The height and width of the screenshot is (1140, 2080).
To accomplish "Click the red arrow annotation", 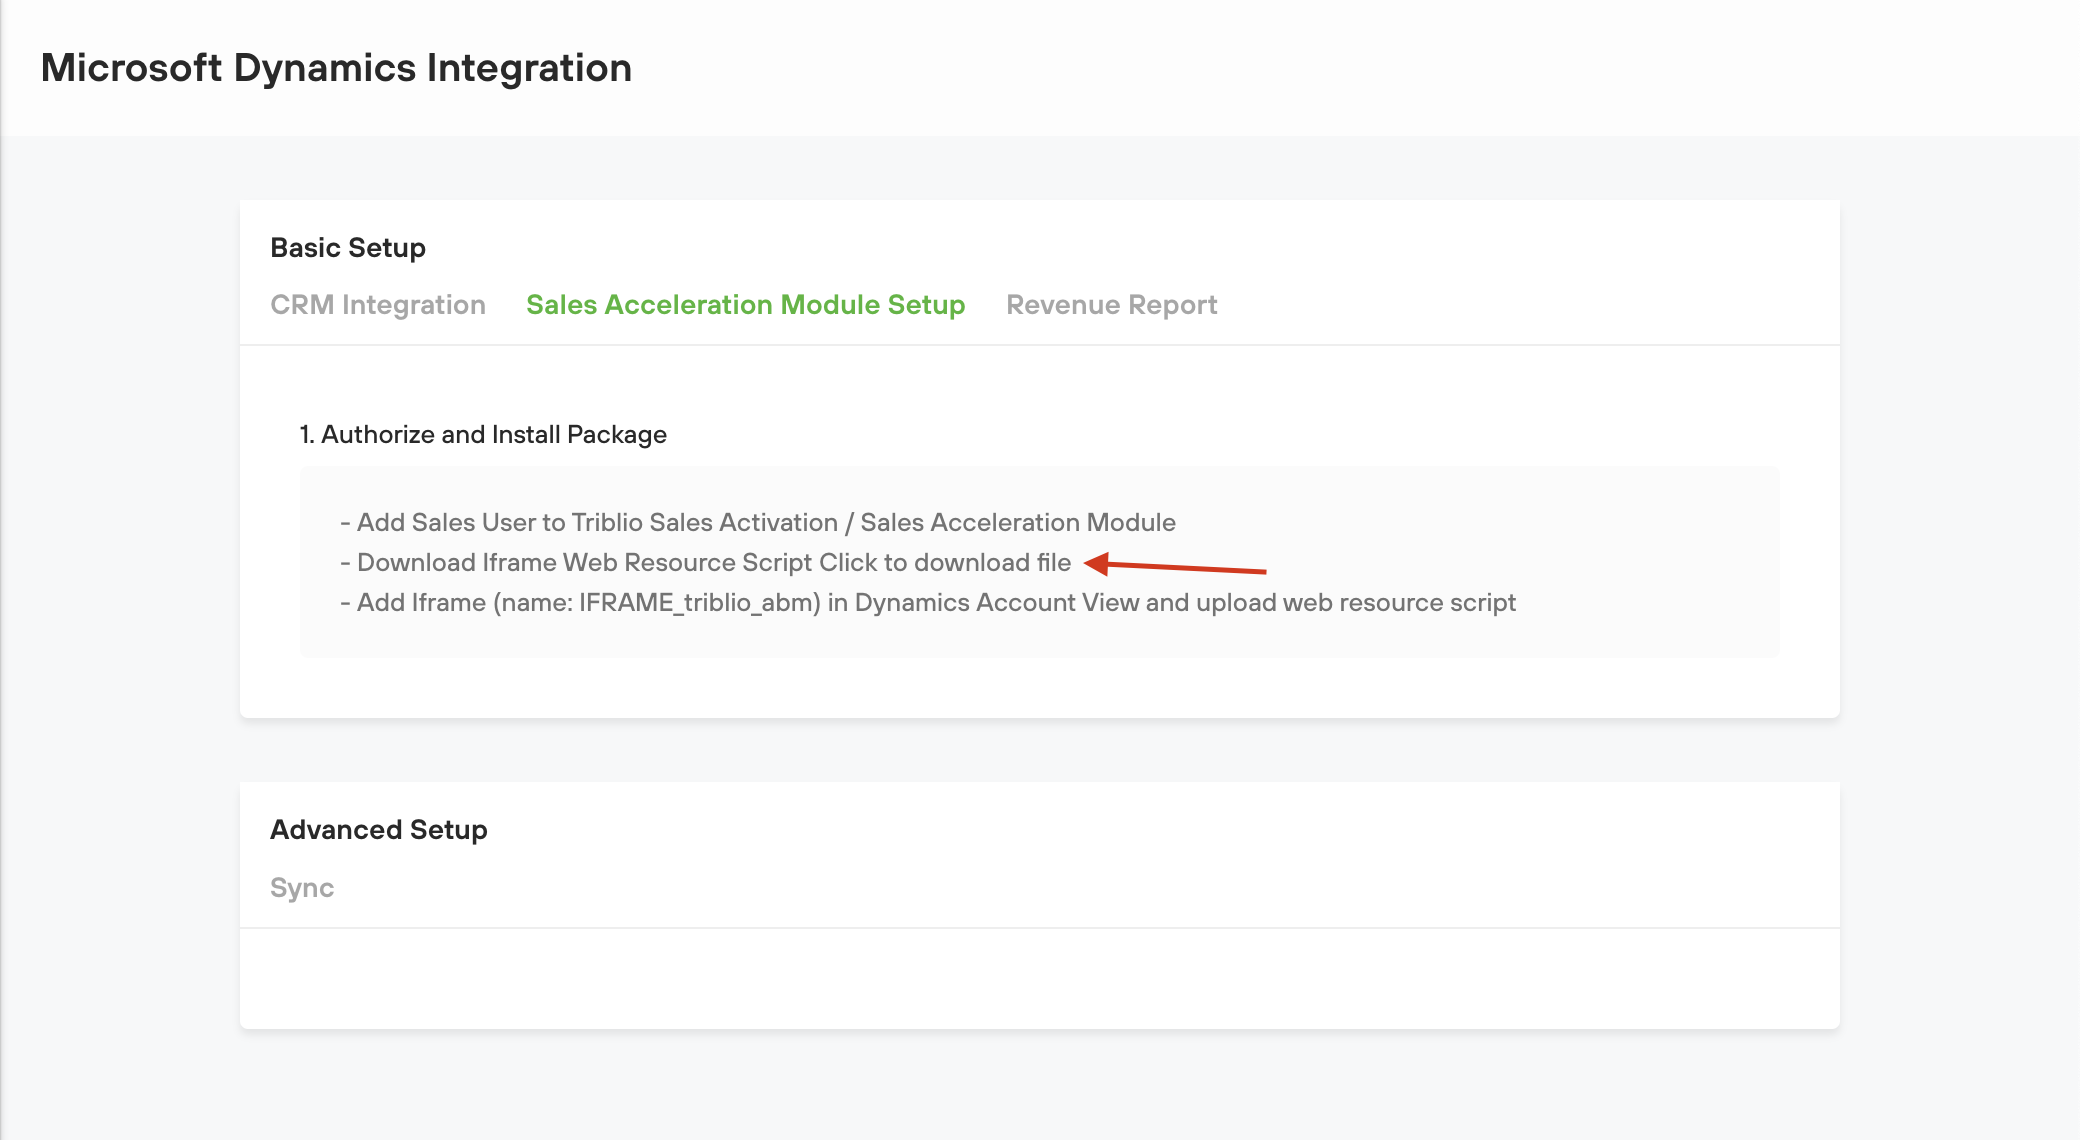I will 1175,567.
